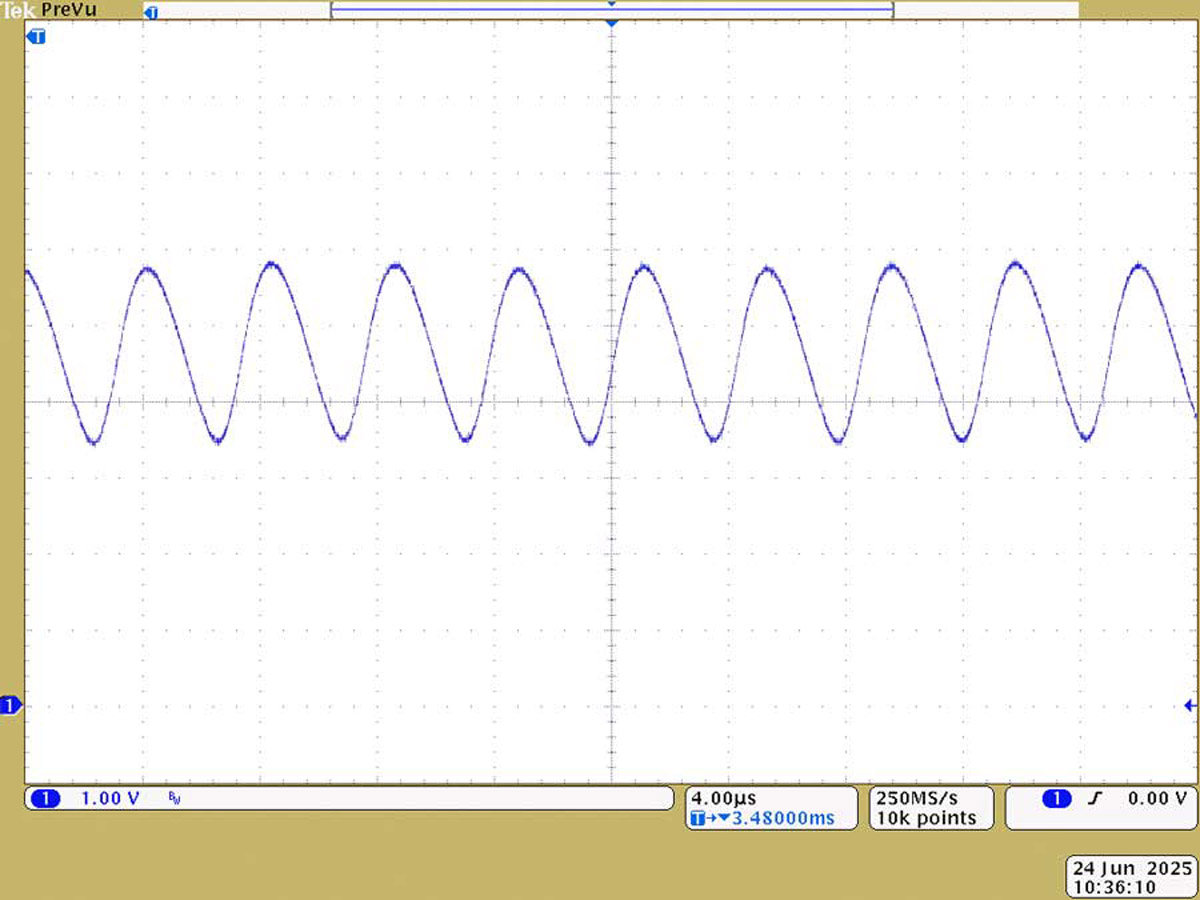Click the 1.00 V vertical scale readout
Screen dimensions: 1200x900
(111, 798)
